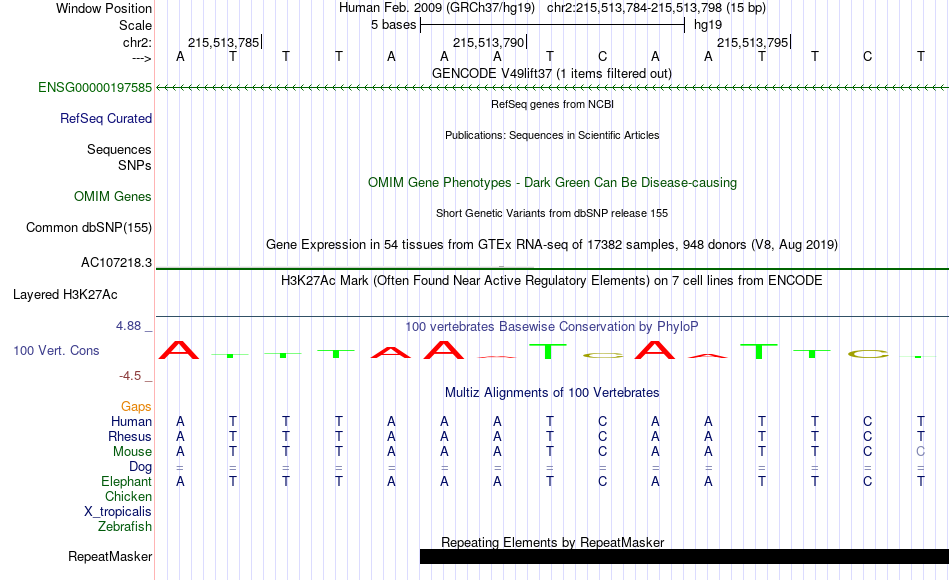The image size is (950, 580).
Task: Click the 4.88 conservation scale maximum
Action: pyautogui.click(x=128, y=326)
